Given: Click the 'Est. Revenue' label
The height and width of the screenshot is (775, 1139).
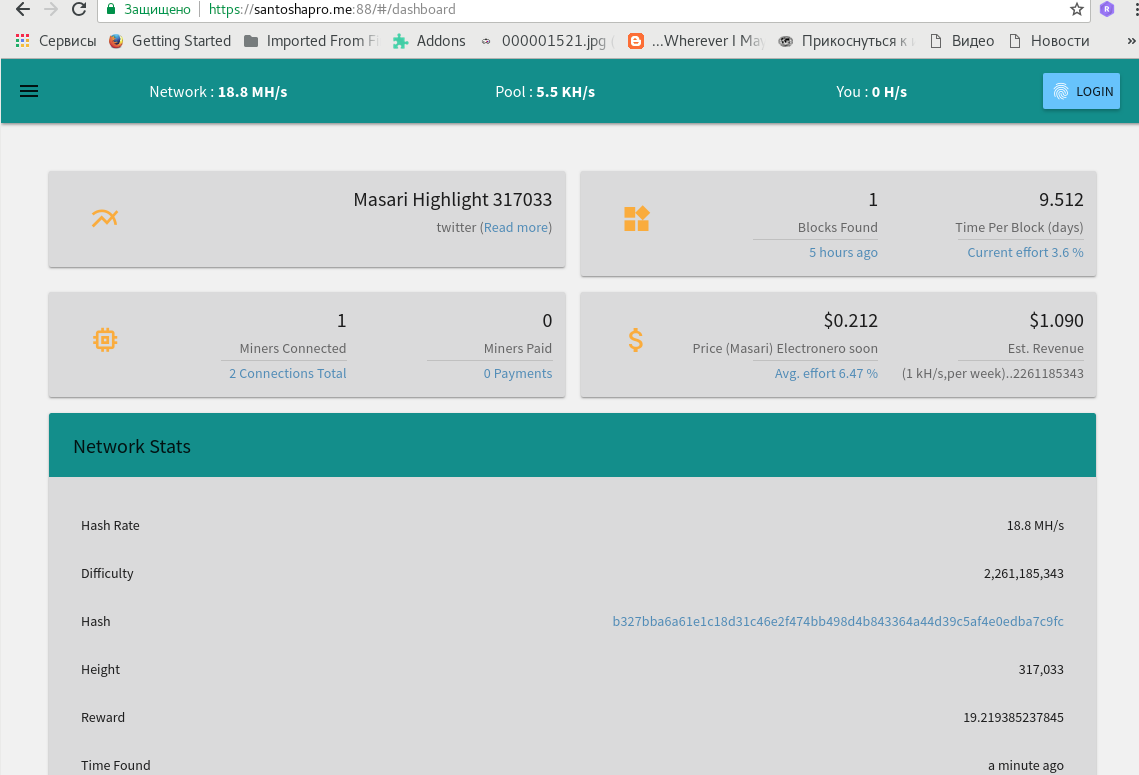Looking at the screenshot, I should (x=1045, y=349).
